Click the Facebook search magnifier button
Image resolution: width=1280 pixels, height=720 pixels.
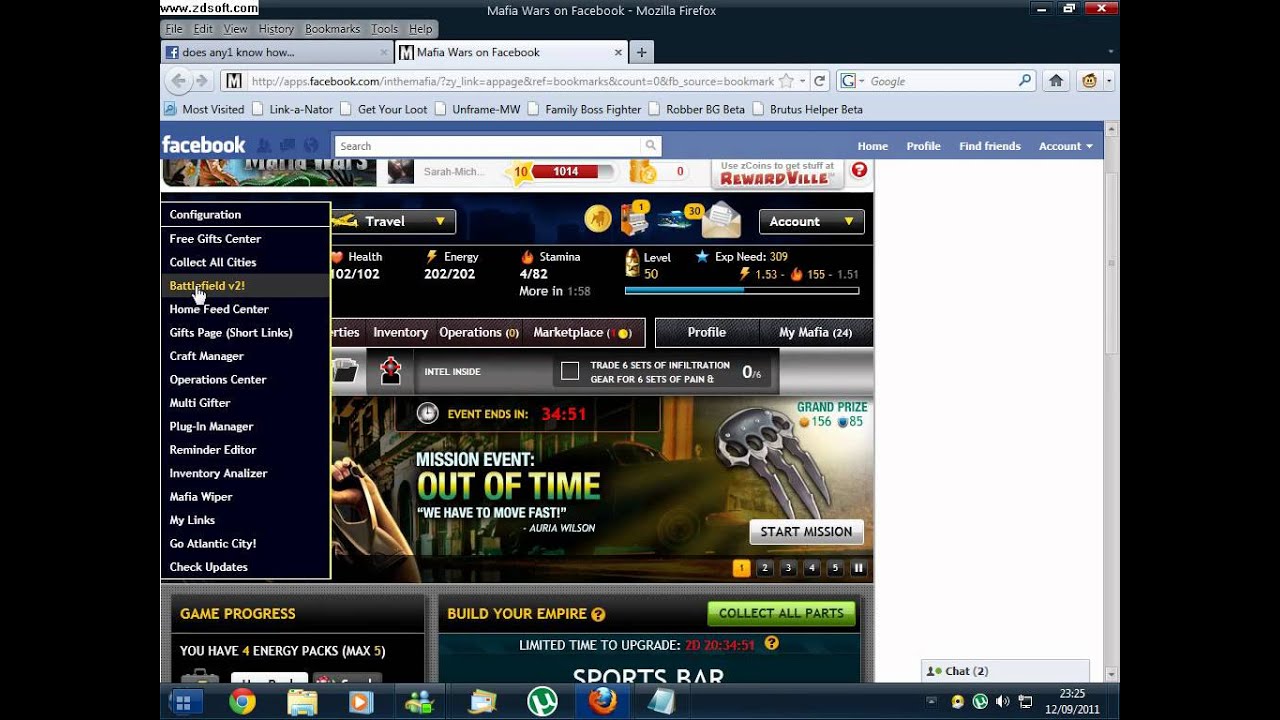click(x=650, y=145)
